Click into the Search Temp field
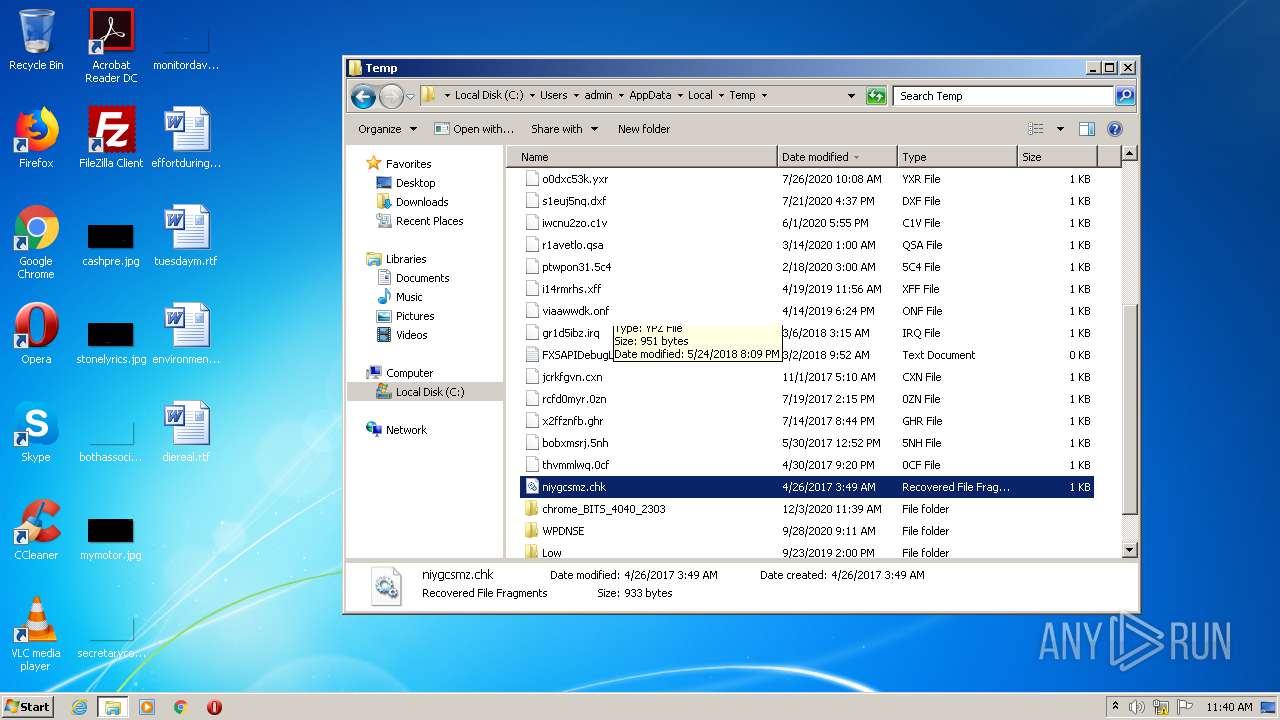The height and width of the screenshot is (720, 1280). click(1003, 96)
